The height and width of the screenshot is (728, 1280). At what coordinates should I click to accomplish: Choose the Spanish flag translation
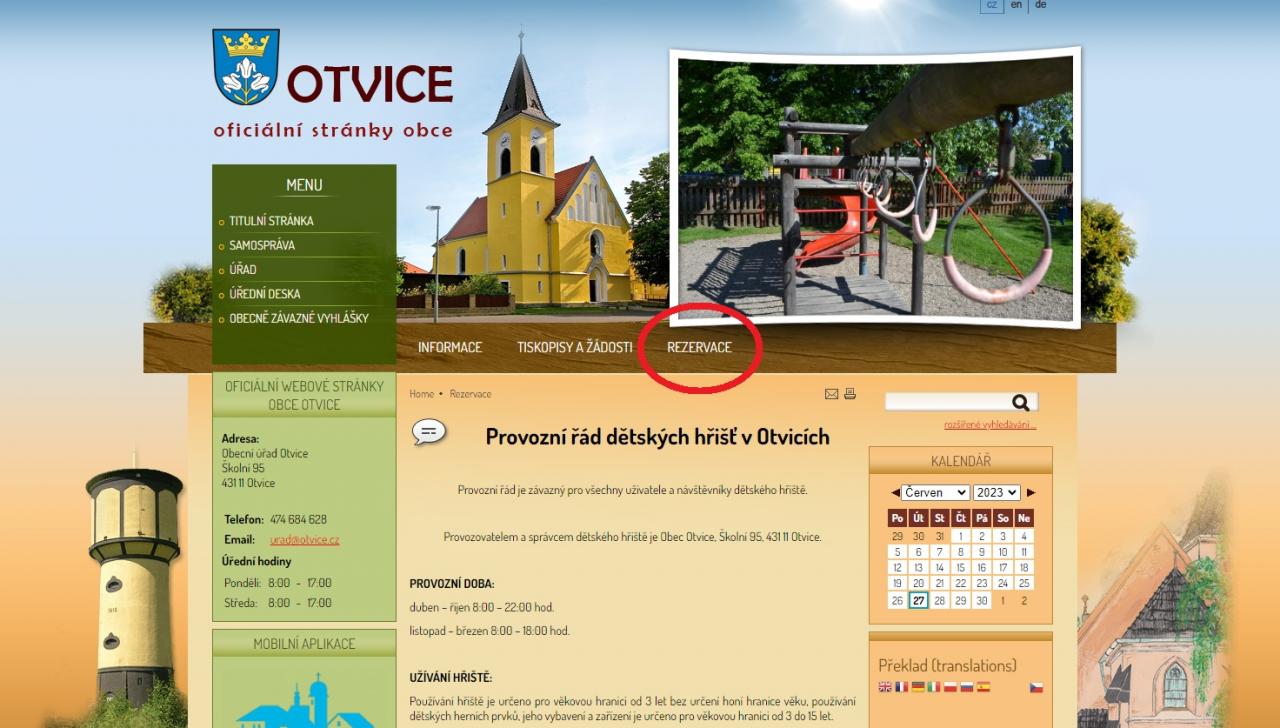point(983,687)
